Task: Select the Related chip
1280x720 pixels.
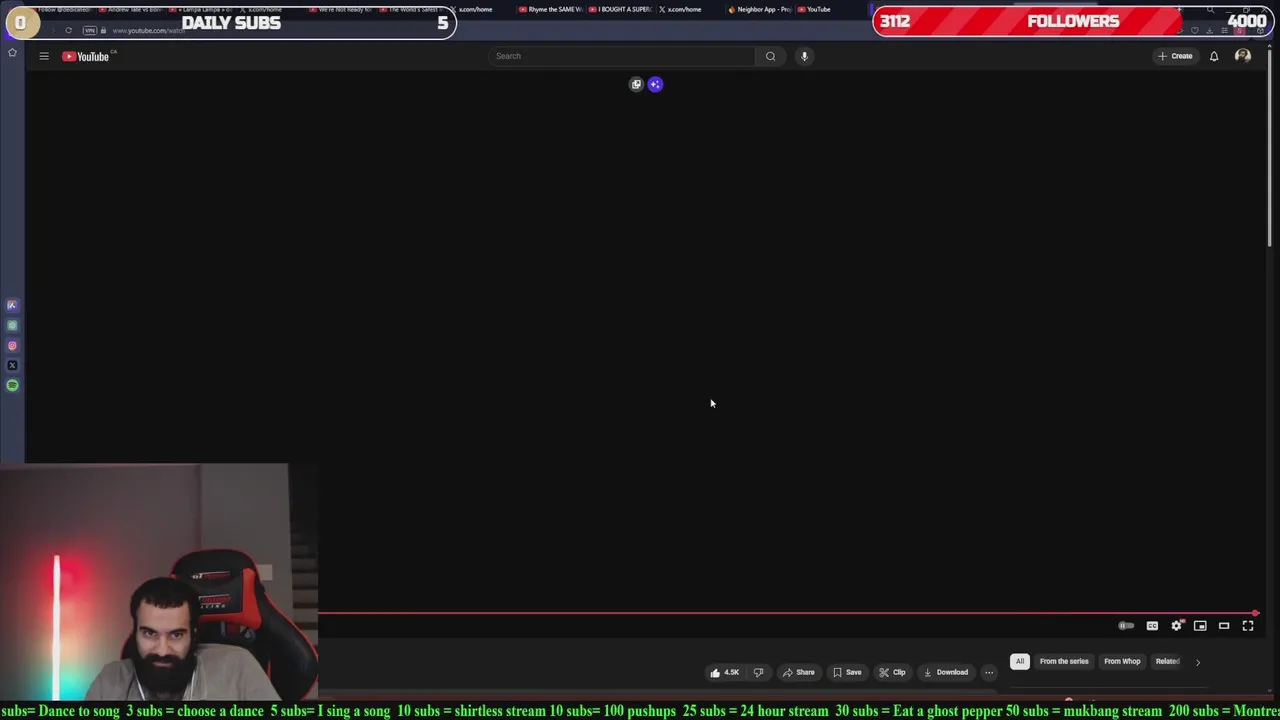Action: pos(1168,661)
